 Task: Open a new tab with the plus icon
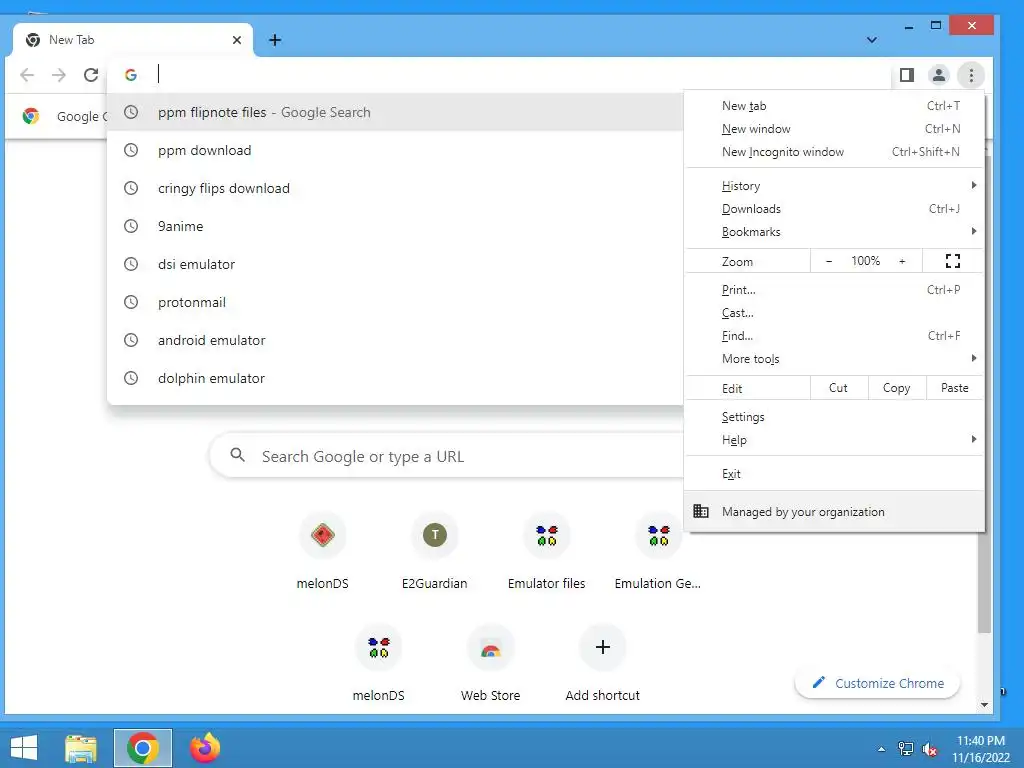pyautogui.click(x=275, y=40)
